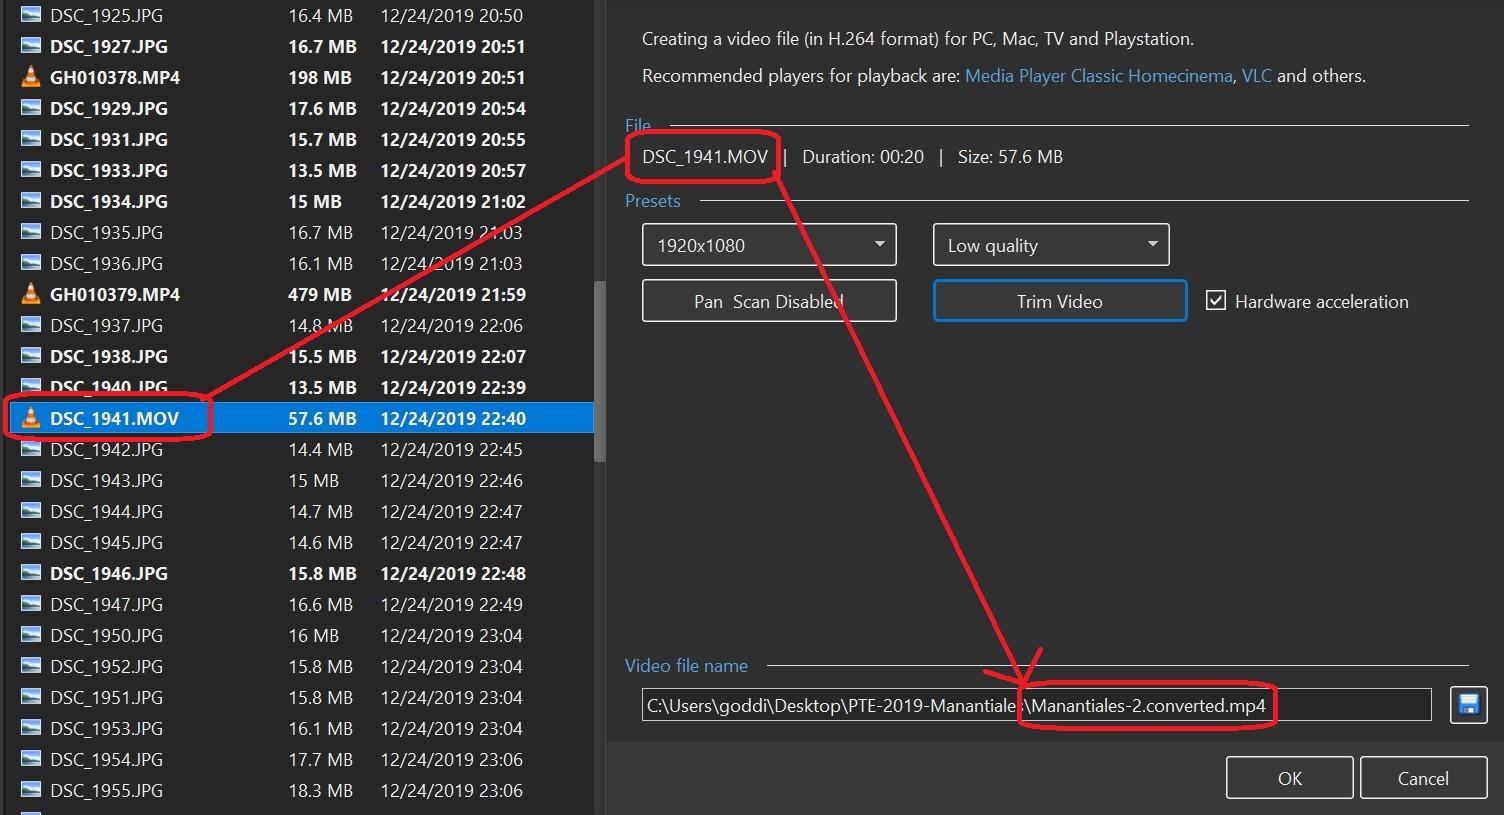Screen dimensions: 1504x815
Task: Click the save icon beside video file name
Action: tap(1468, 705)
